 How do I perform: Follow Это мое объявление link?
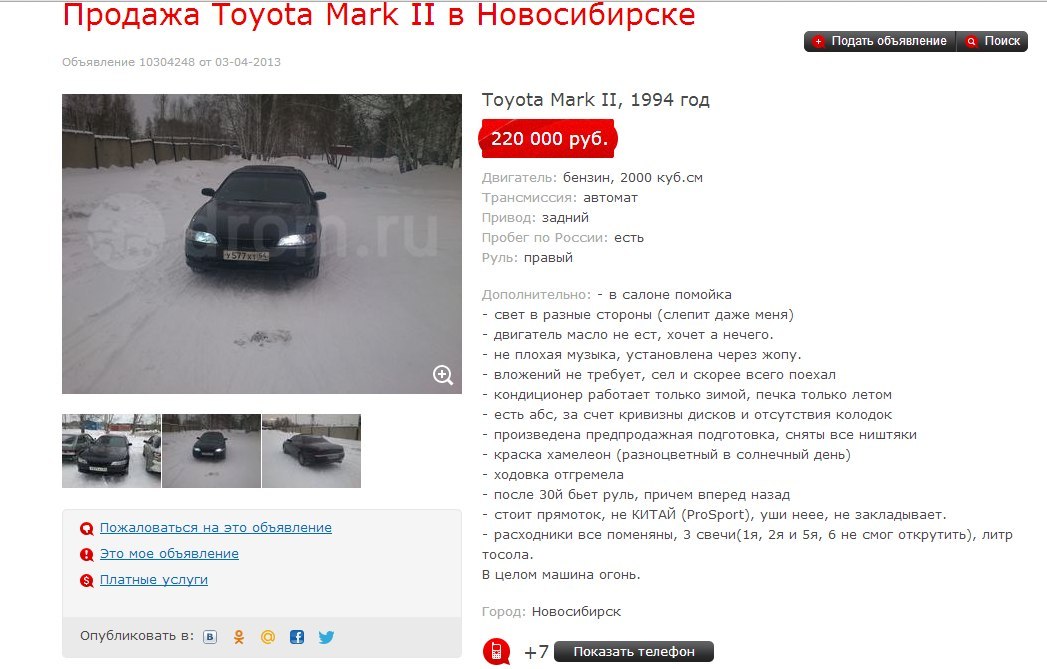tap(169, 553)
